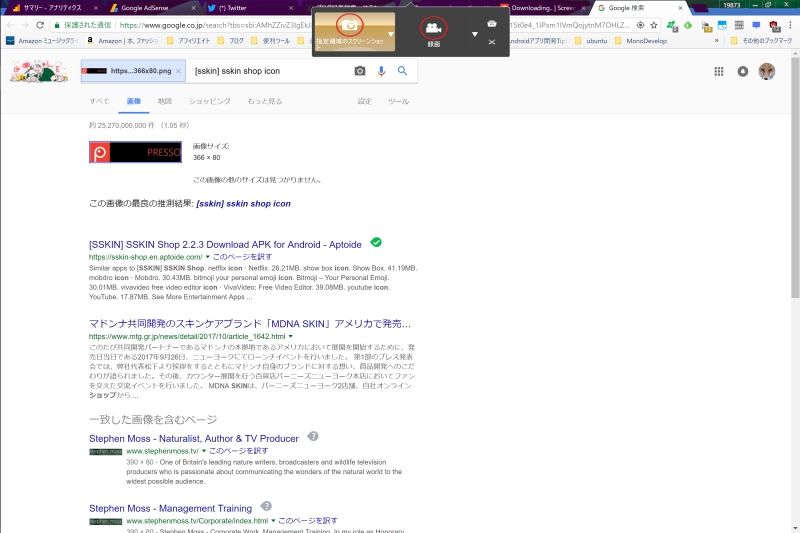Open dropdown arrow beside screenshot camera button
This screenshot has height=533, width=800.
pyautogui.click(x=391, y=34)
